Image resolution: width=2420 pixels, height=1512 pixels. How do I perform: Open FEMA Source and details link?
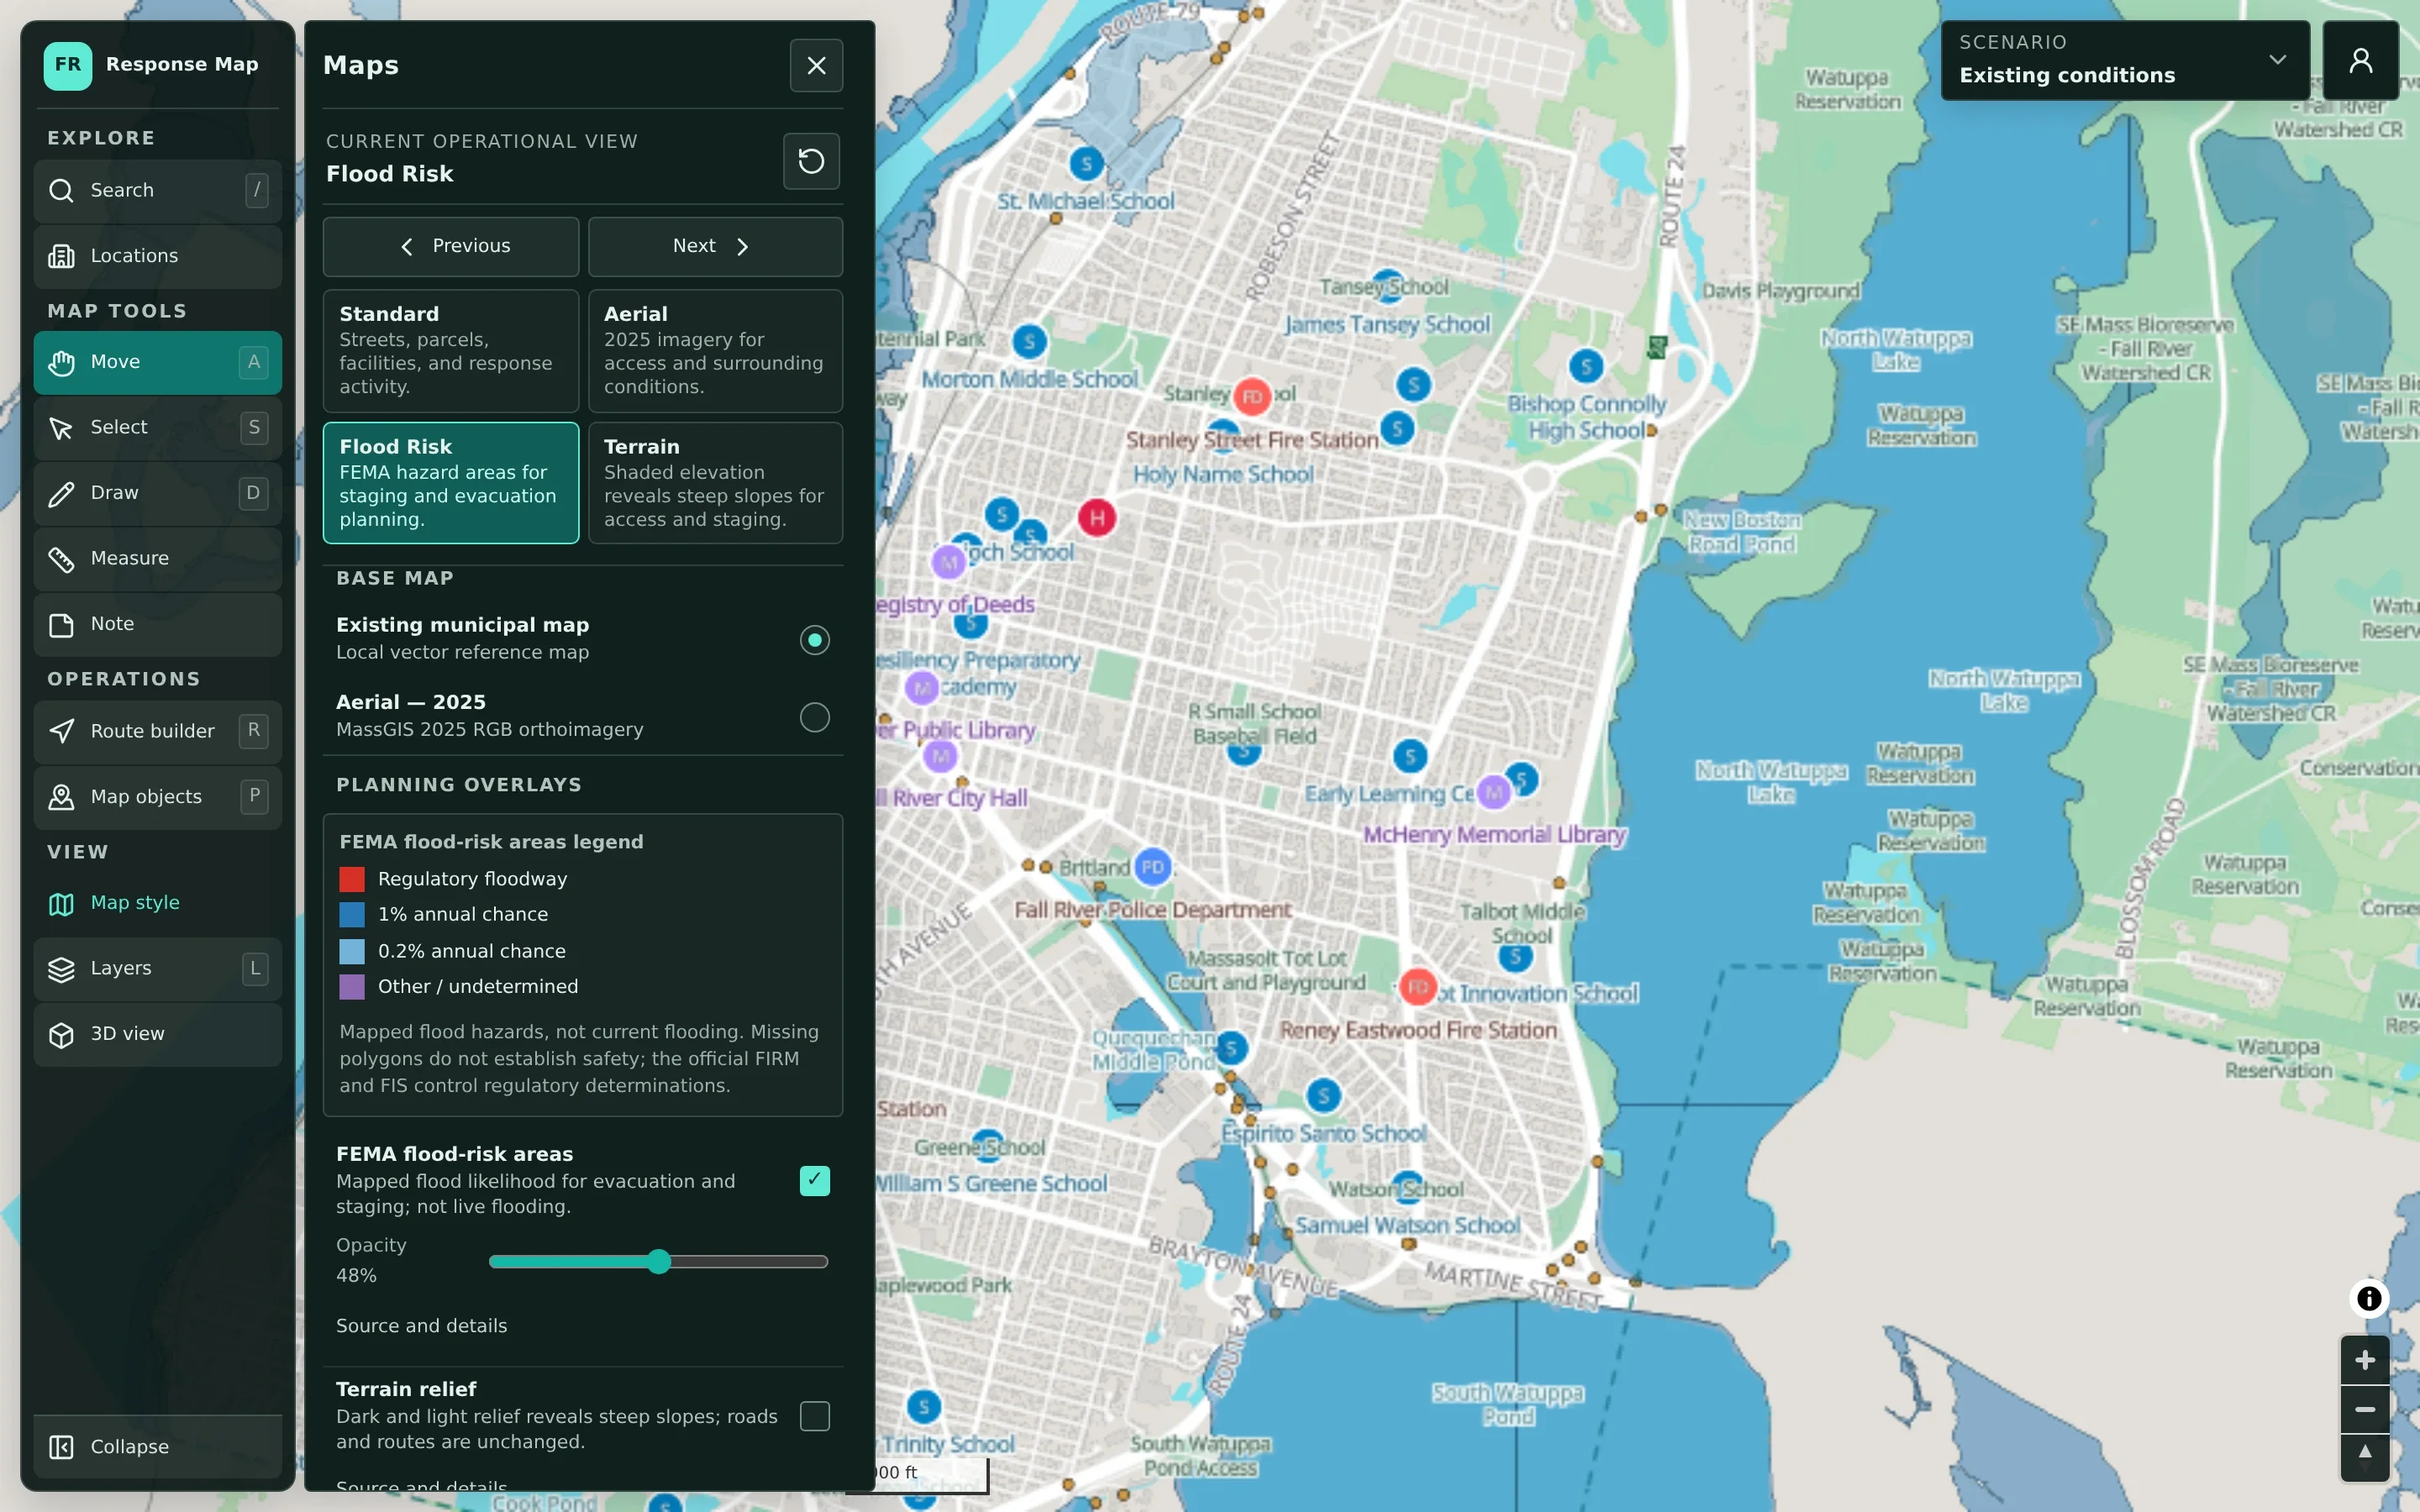click(421, 1326)
